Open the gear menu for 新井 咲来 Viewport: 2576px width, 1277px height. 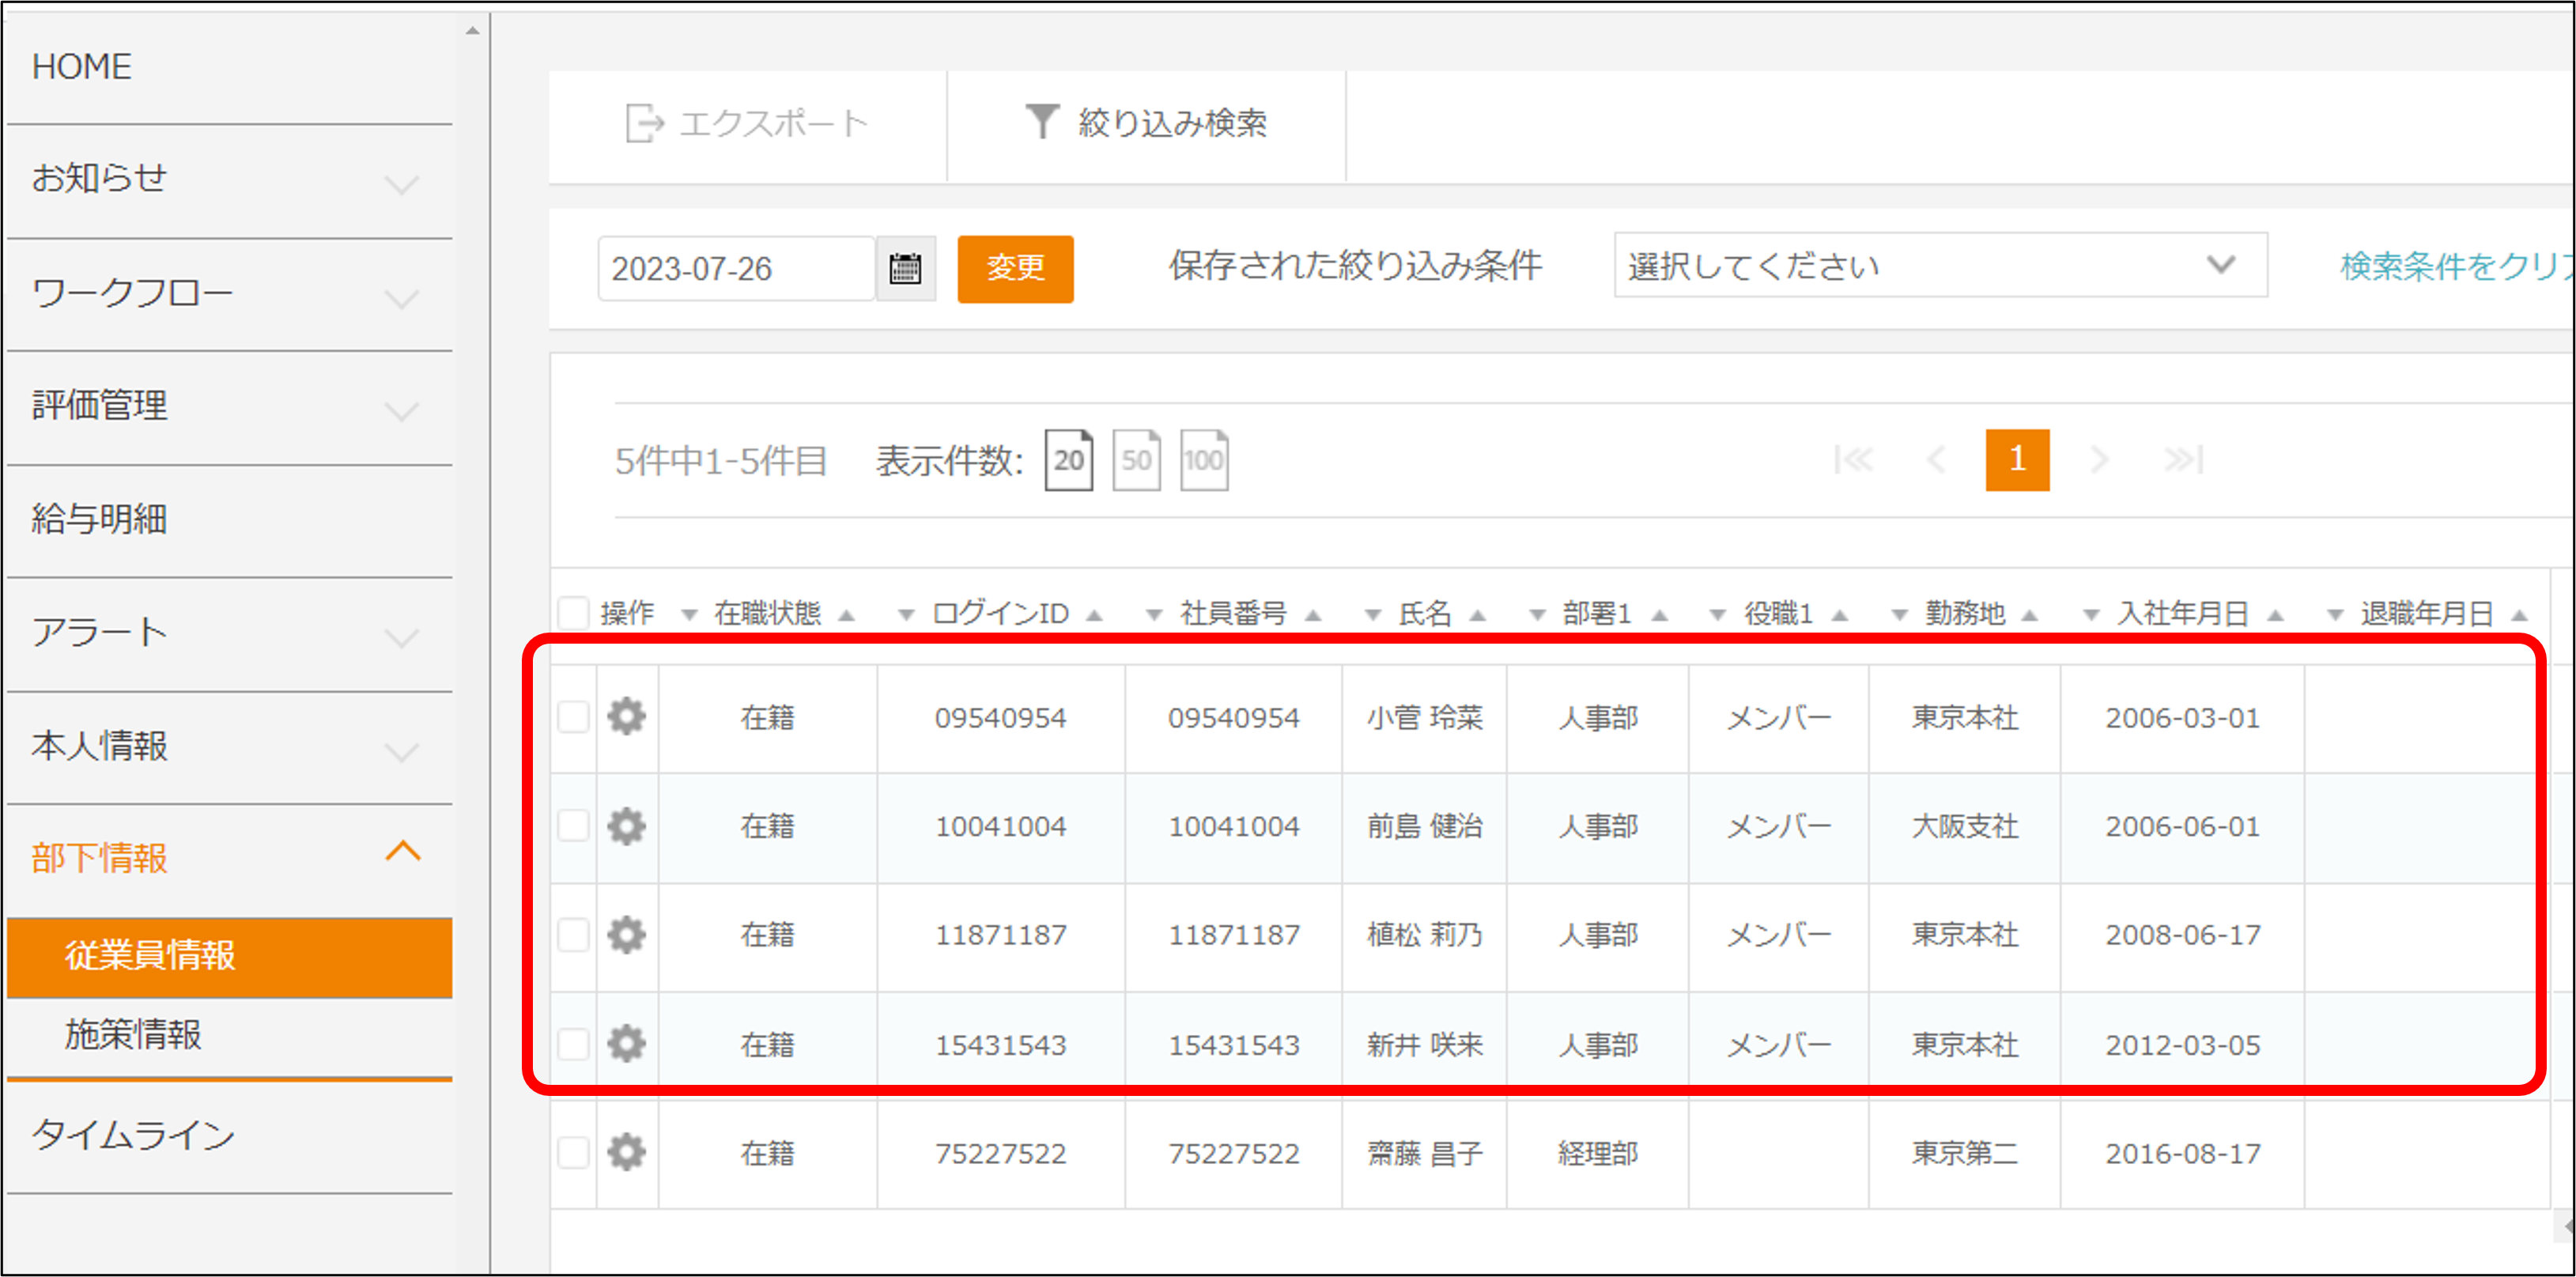[627, 1043]
